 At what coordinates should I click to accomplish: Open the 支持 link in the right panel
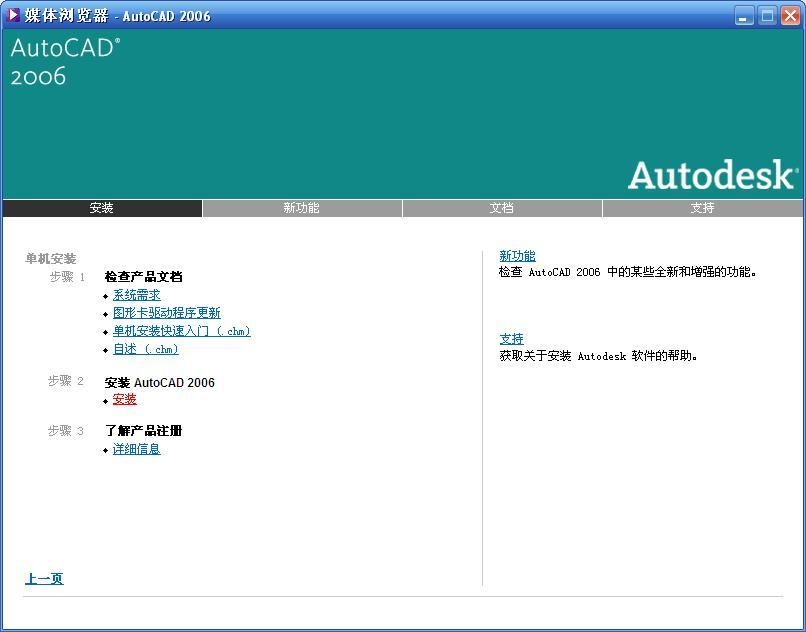click(511, 339)
